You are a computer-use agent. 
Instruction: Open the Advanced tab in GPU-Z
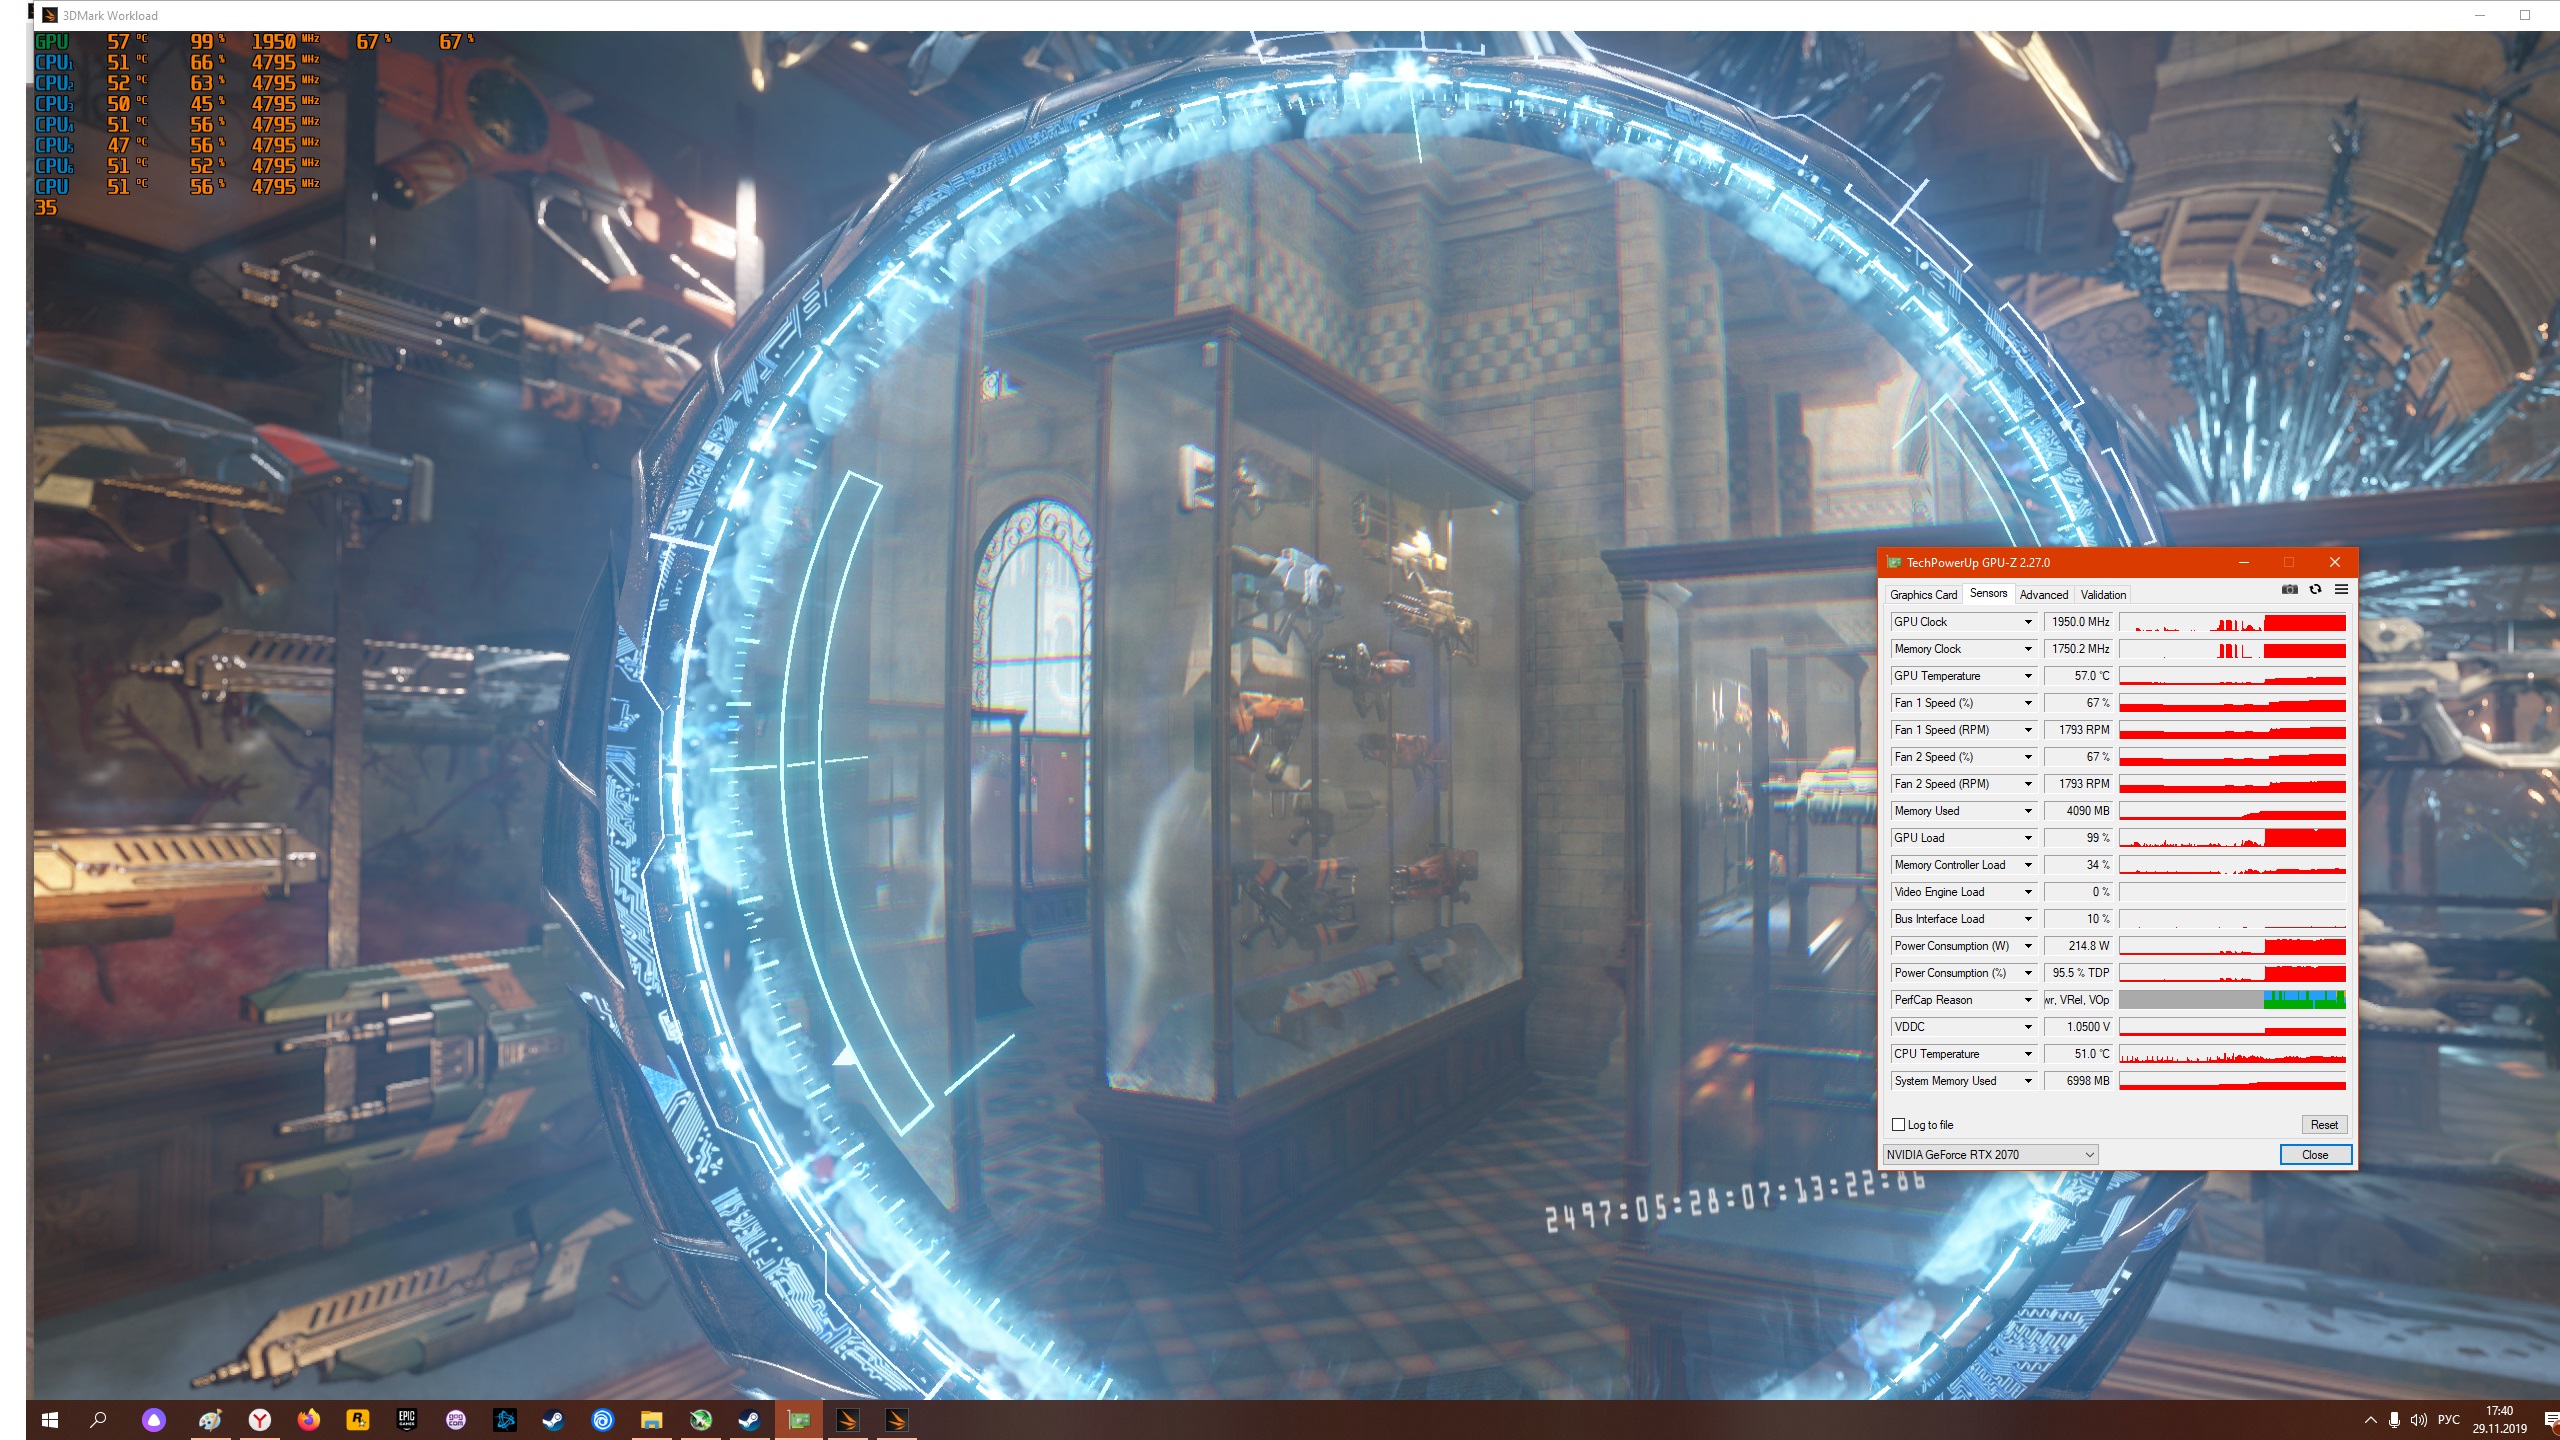(x=2043, y=595)
